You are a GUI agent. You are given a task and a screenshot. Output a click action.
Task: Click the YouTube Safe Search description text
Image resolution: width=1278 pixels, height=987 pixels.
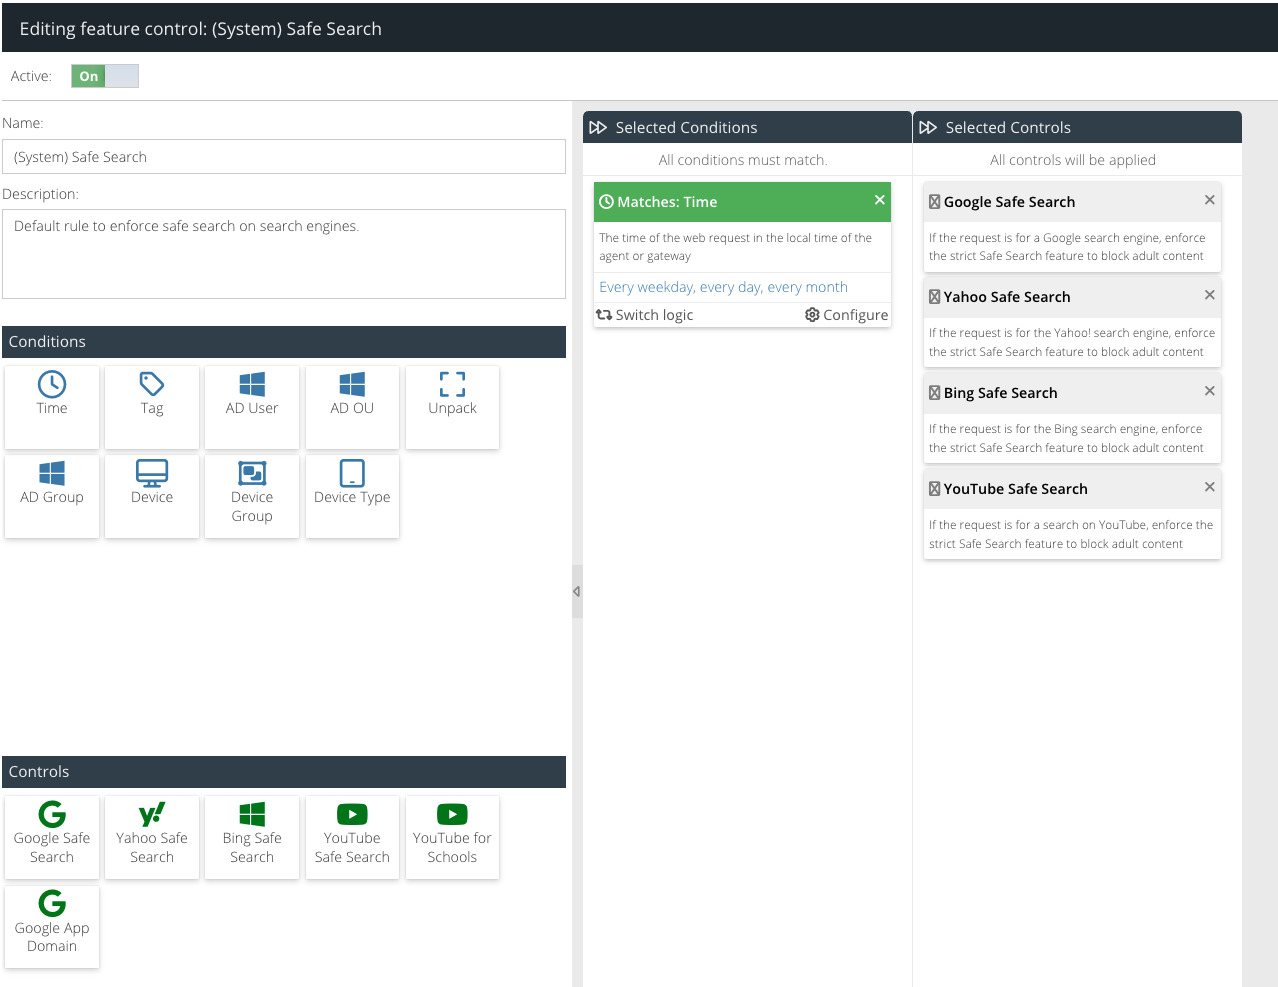tap(1070, 534)
